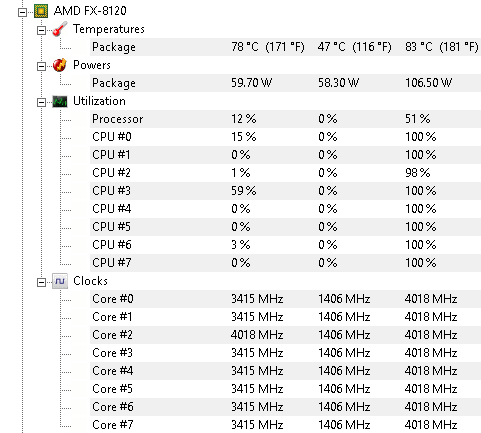This screenshot has width=481, height=433.
Task: Click the AMD FX-8120 processor chip icon
Action: pyautogui.click(x=41, y=11)
